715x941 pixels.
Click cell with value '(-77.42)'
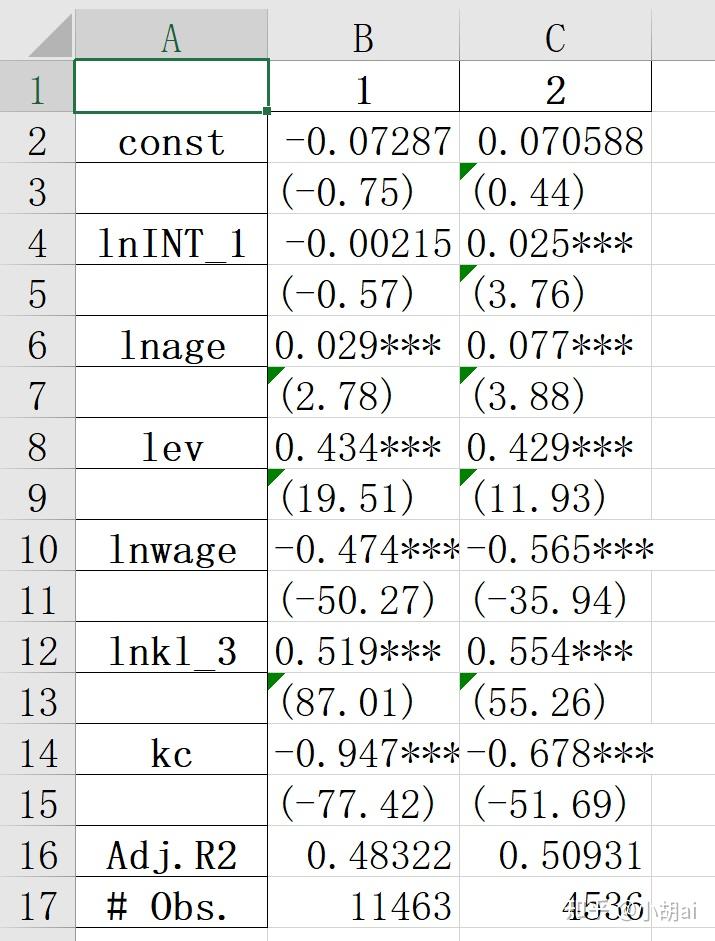[364, 801]
